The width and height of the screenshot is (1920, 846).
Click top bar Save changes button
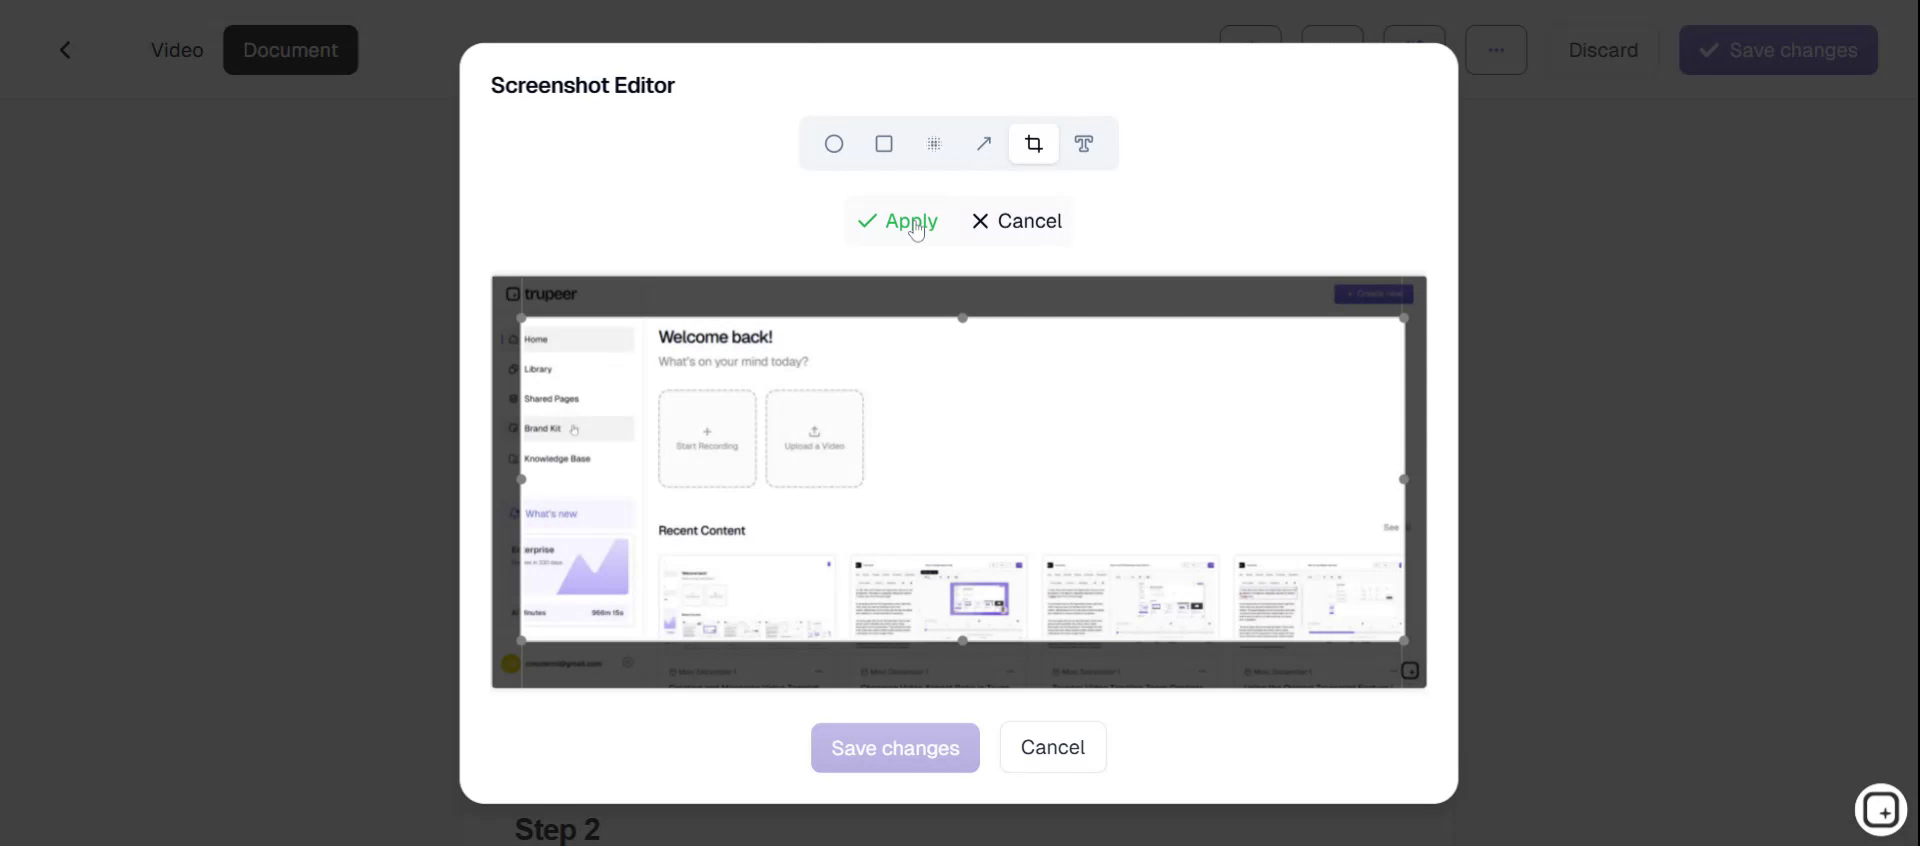coord(1778,50)
